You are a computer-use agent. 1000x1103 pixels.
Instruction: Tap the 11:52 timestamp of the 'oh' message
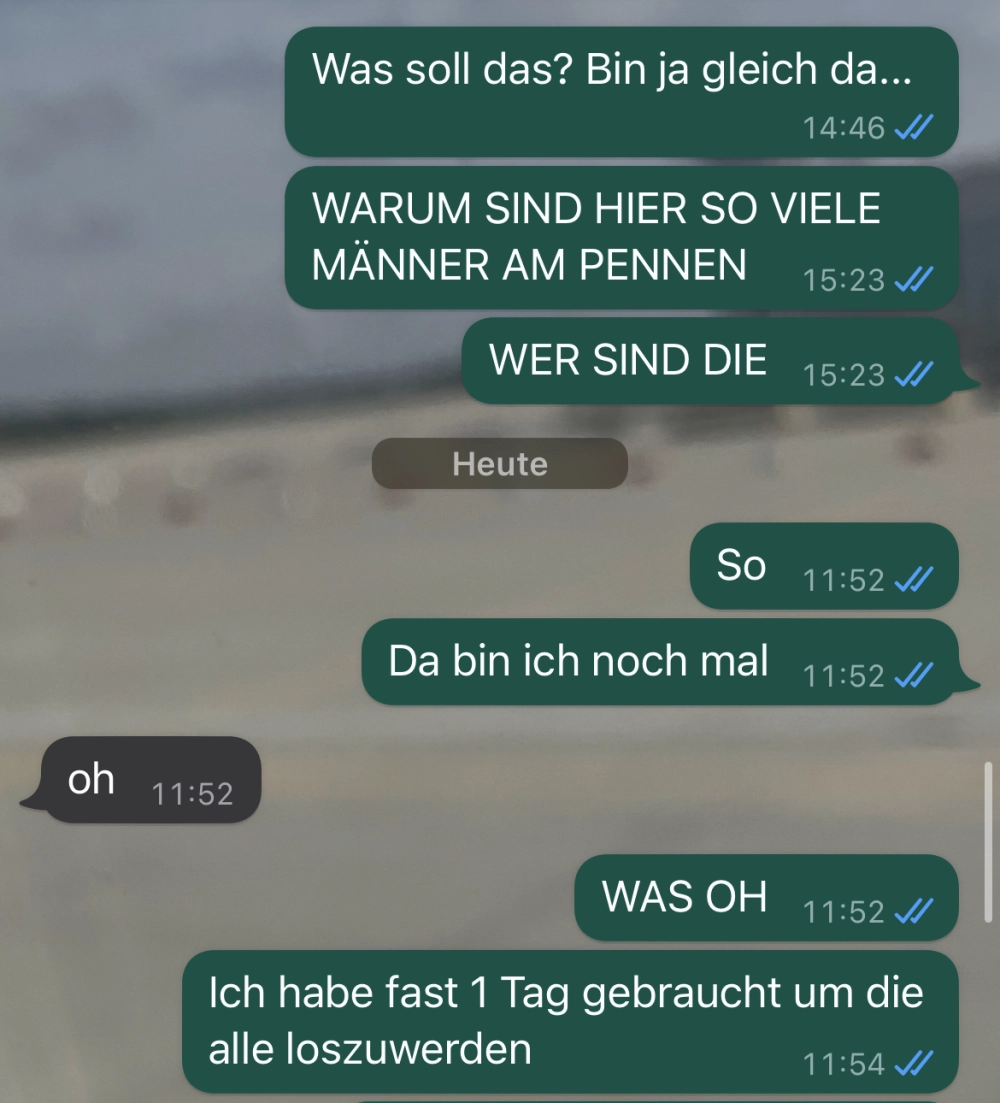(x=192, y=794)
